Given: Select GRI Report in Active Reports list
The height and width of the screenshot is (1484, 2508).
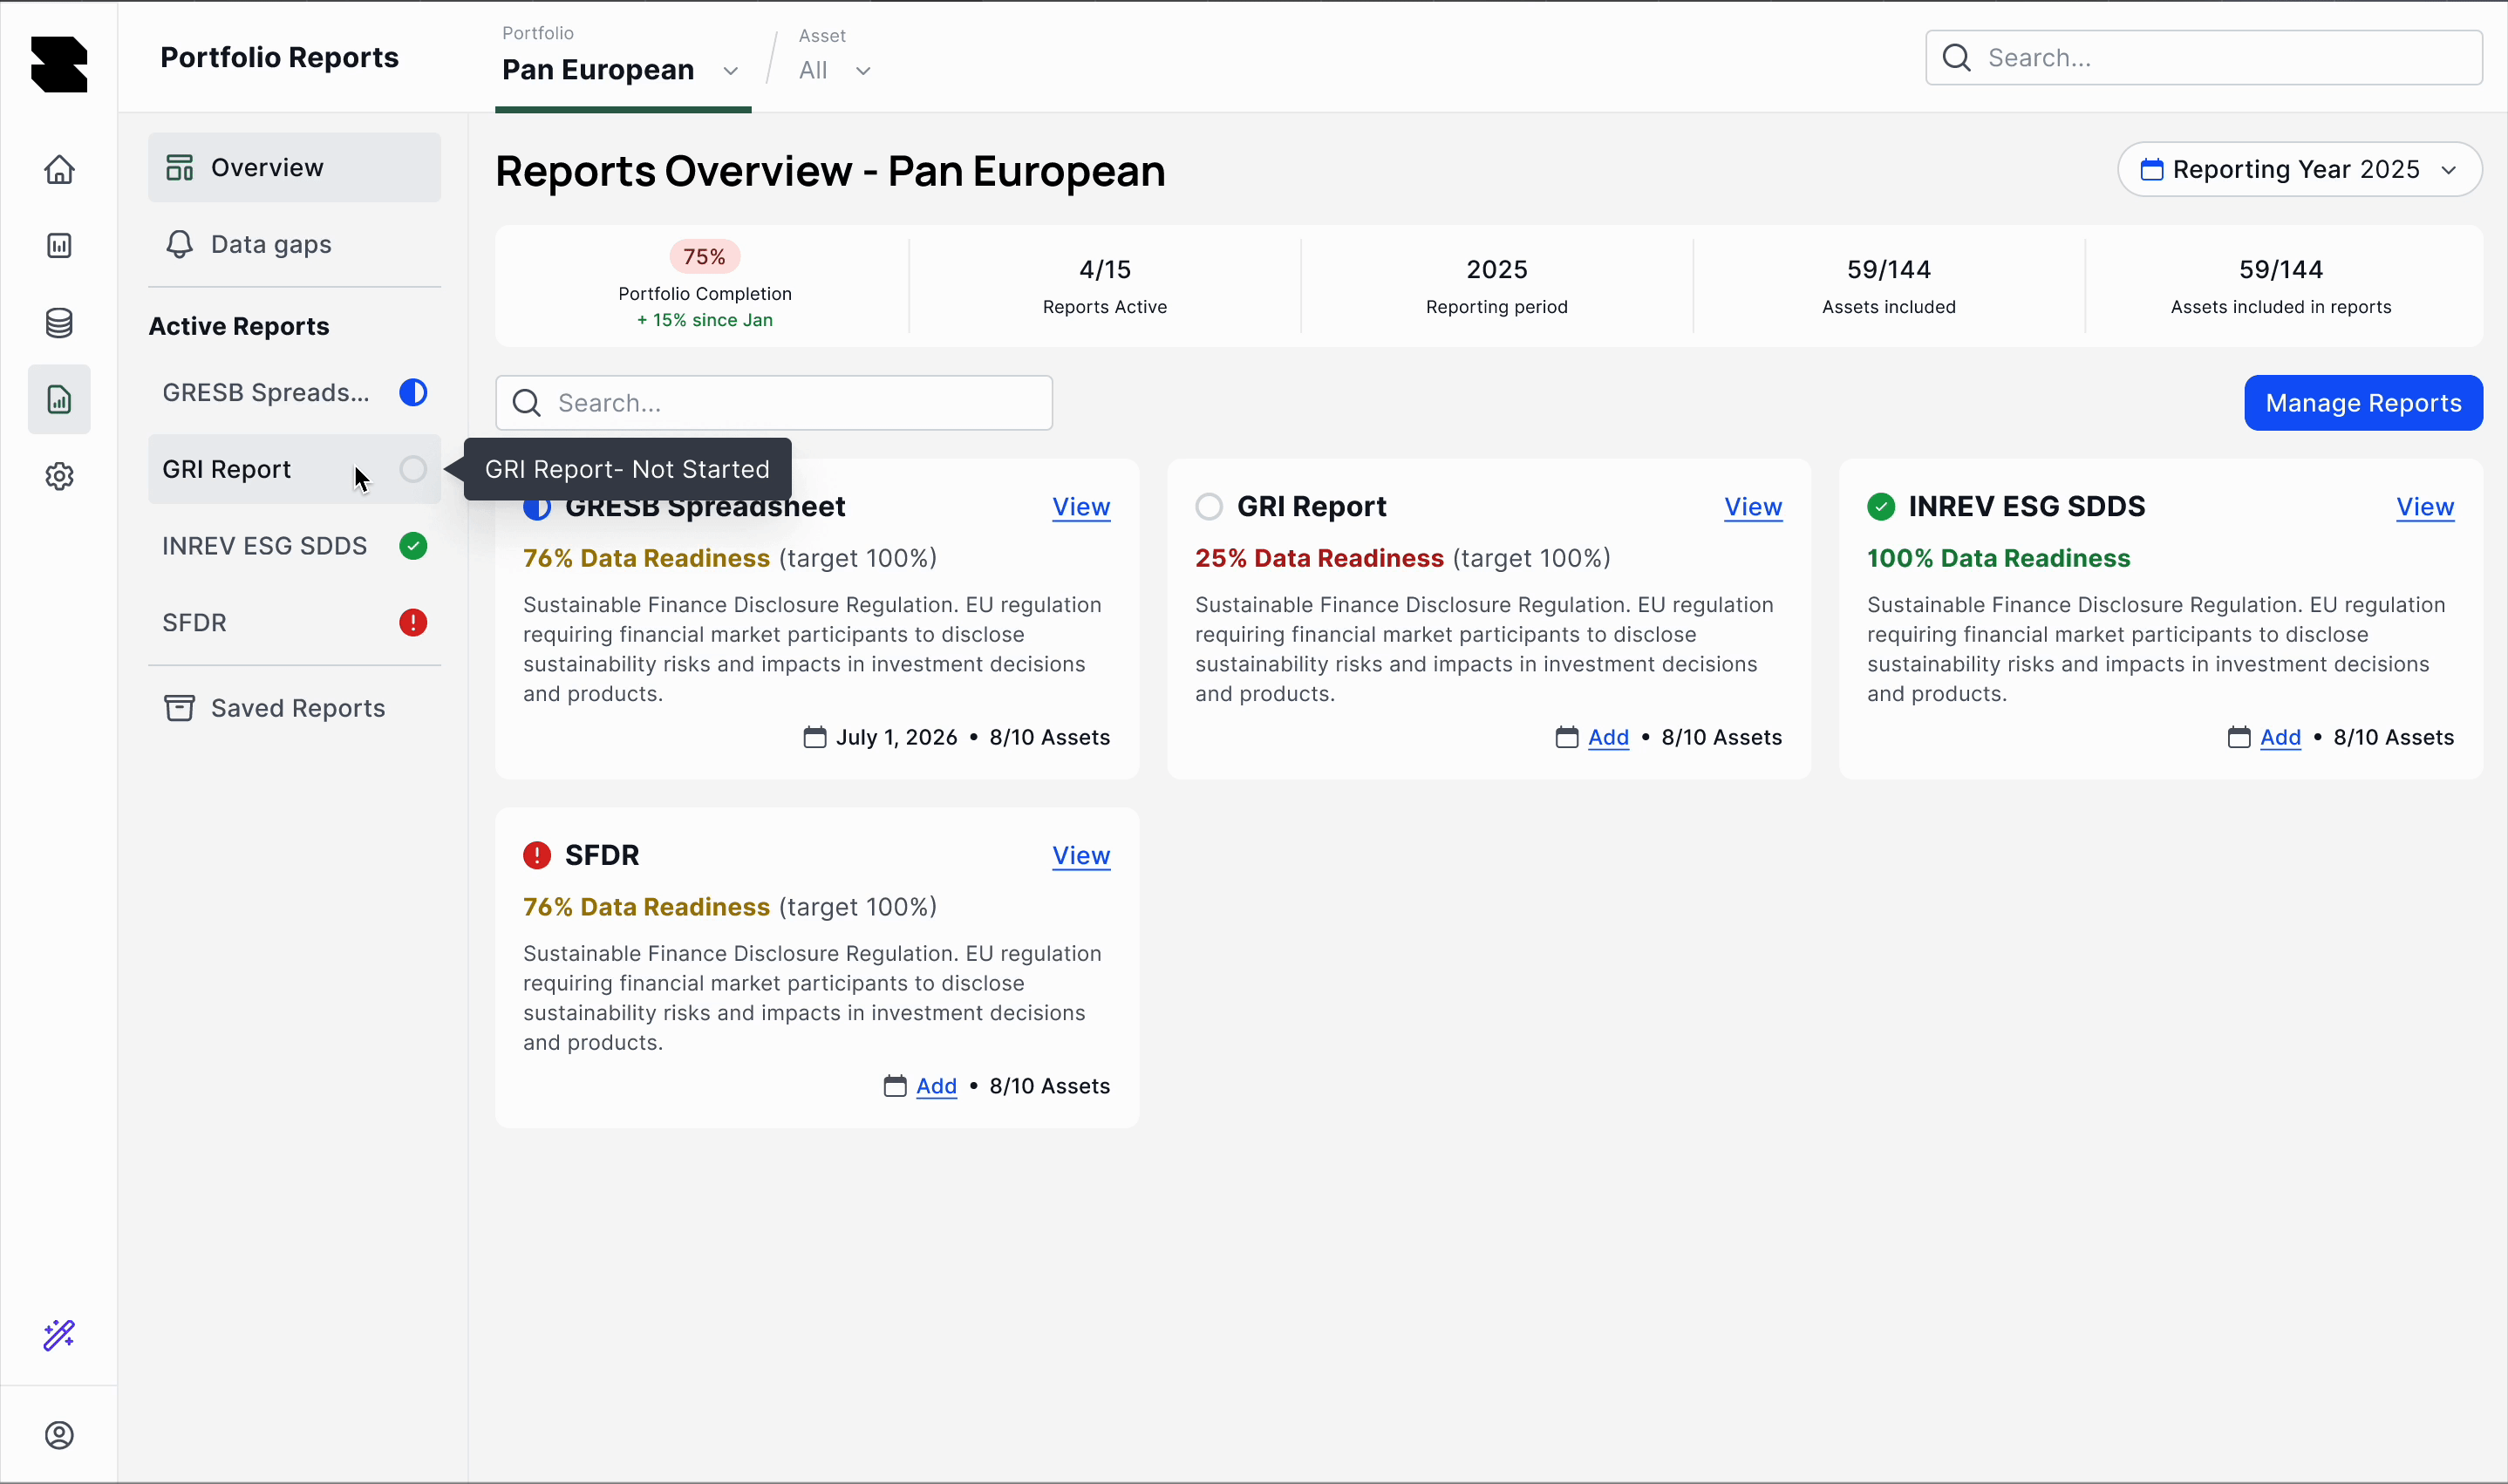Looking at the screenshot, I should [294, 469].
